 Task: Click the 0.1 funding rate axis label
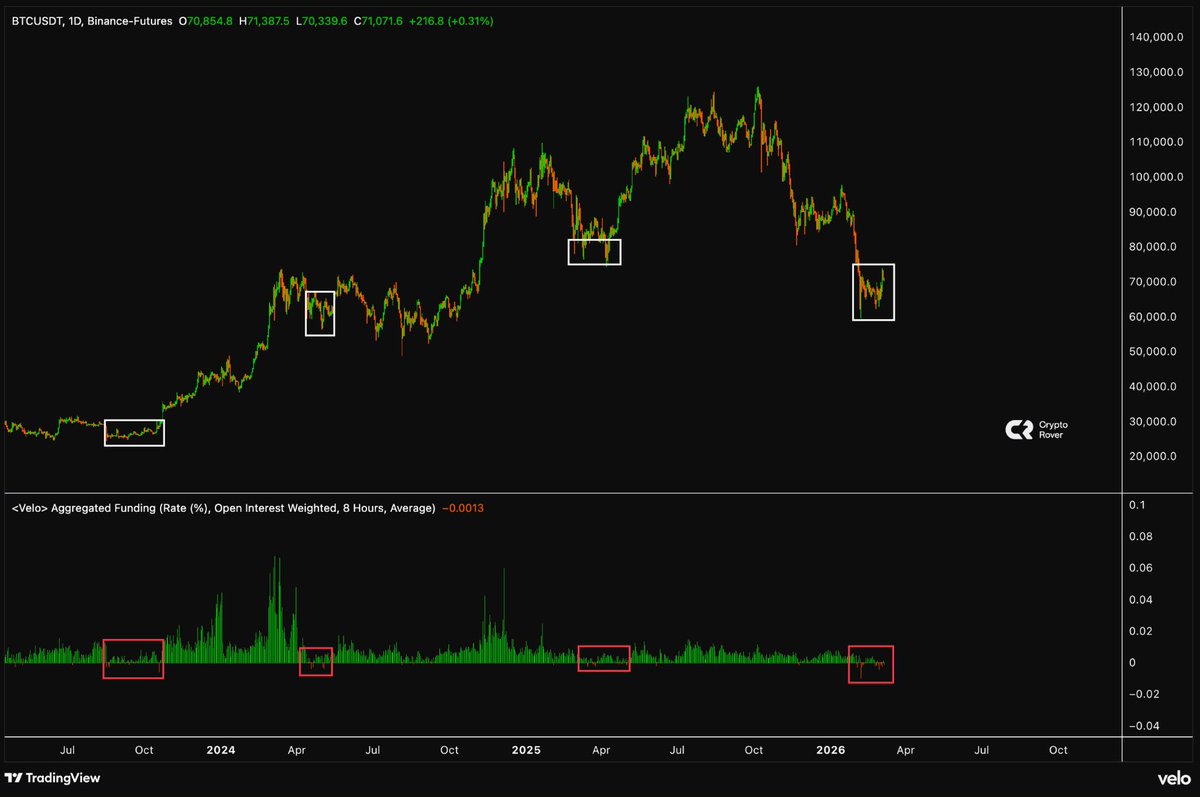click(1137, 506)
